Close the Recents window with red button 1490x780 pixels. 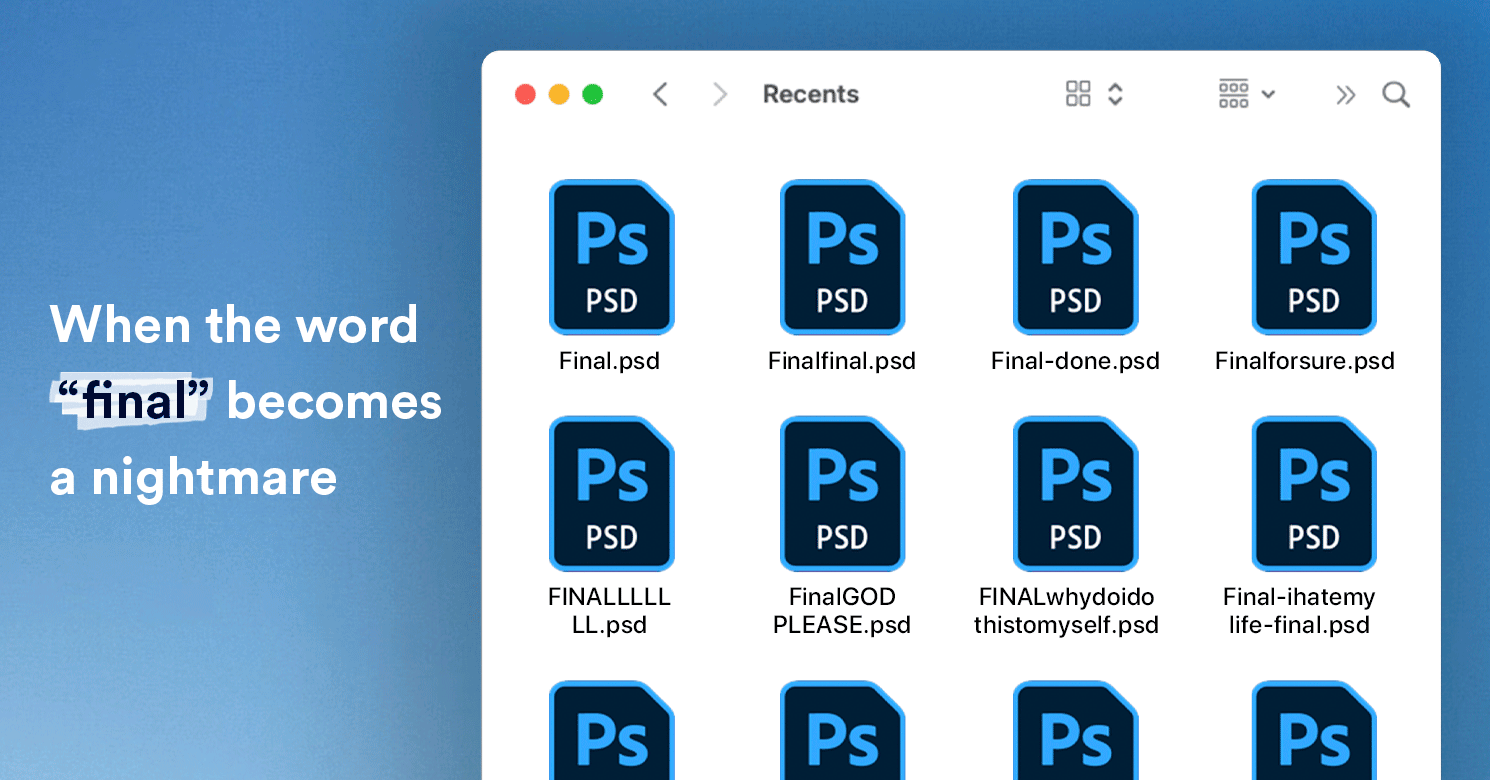pos(525,95)
